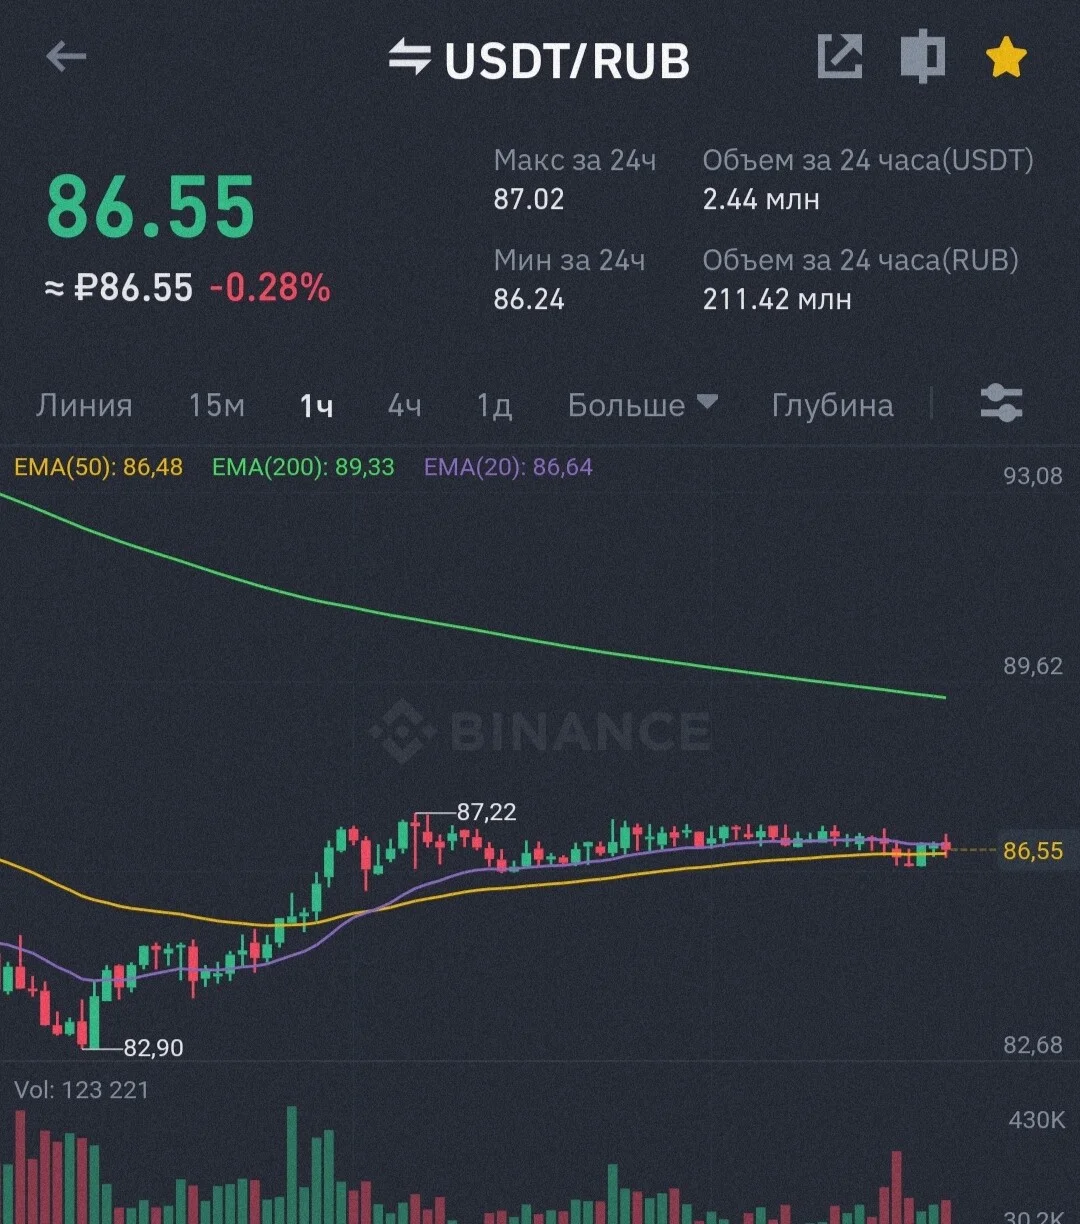The height and width of the screenshot is (1224, 1080).
Task: Click the 86,55 current price marker
Action: tap(1033, 851)
